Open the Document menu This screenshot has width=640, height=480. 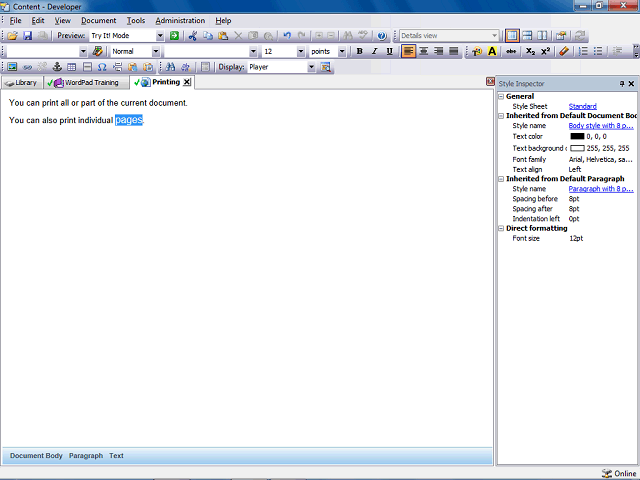(x=98, y=20)
